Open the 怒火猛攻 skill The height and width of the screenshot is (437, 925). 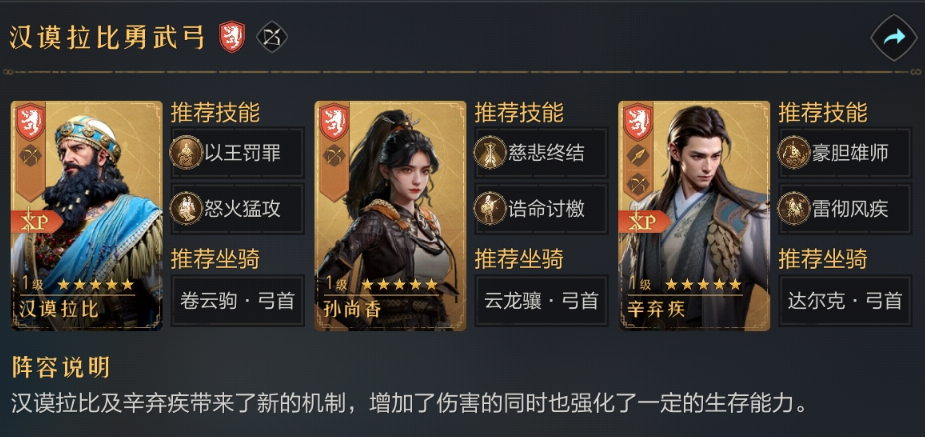pos(238,209)
